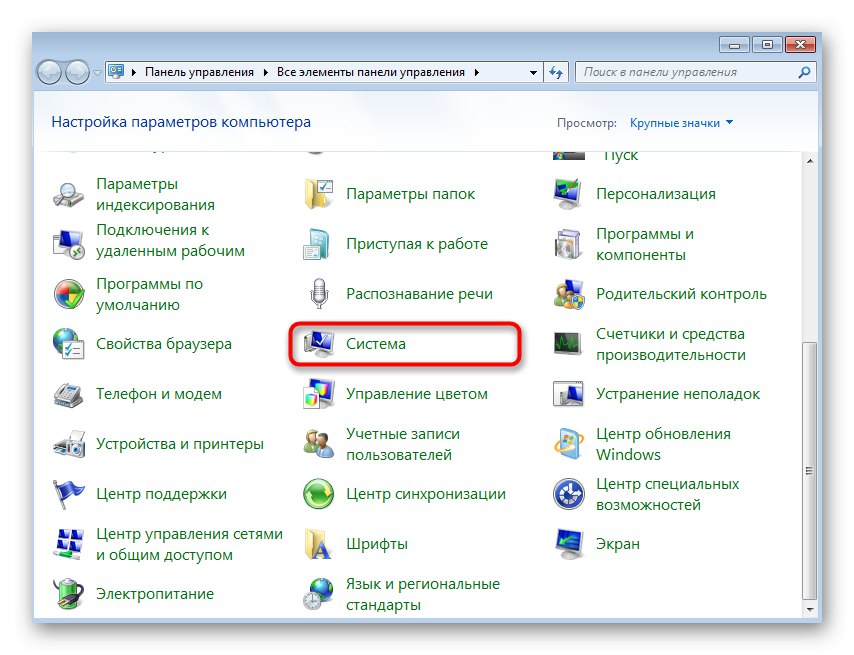Open the Приступая к работе icon
This screenshot has width=854, height=655.
click(317, 244)
